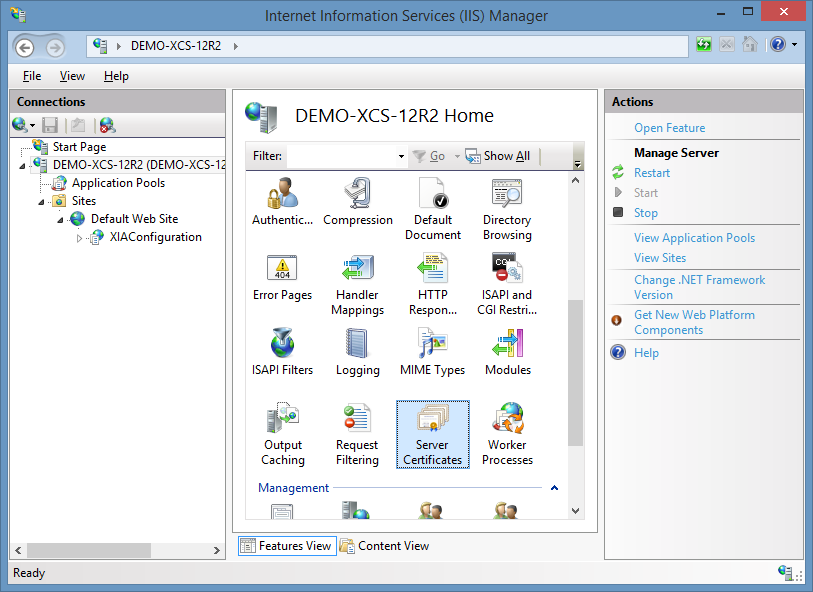
Task: Select the MIME Types feature
Action: tap(433, 352)
